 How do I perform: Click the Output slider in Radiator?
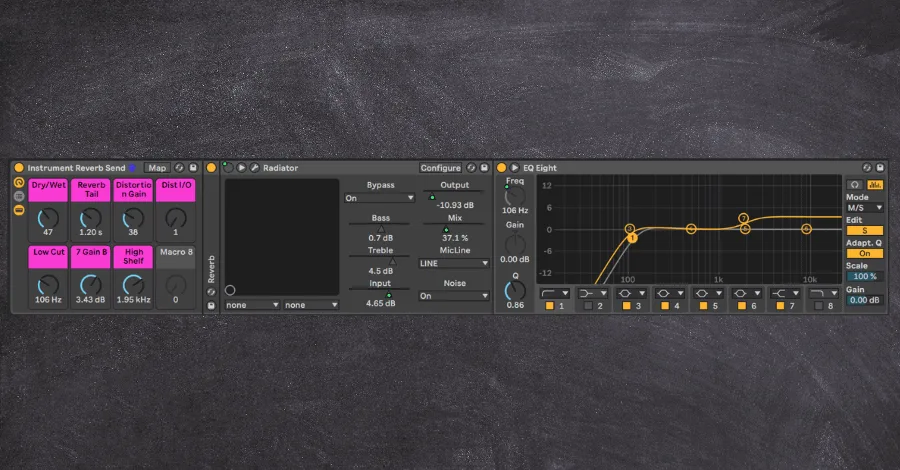point(455,196)
